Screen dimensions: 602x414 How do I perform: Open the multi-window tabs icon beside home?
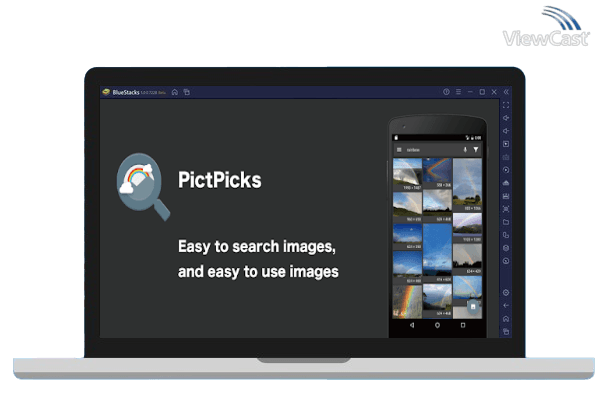(x=187, y=92)
